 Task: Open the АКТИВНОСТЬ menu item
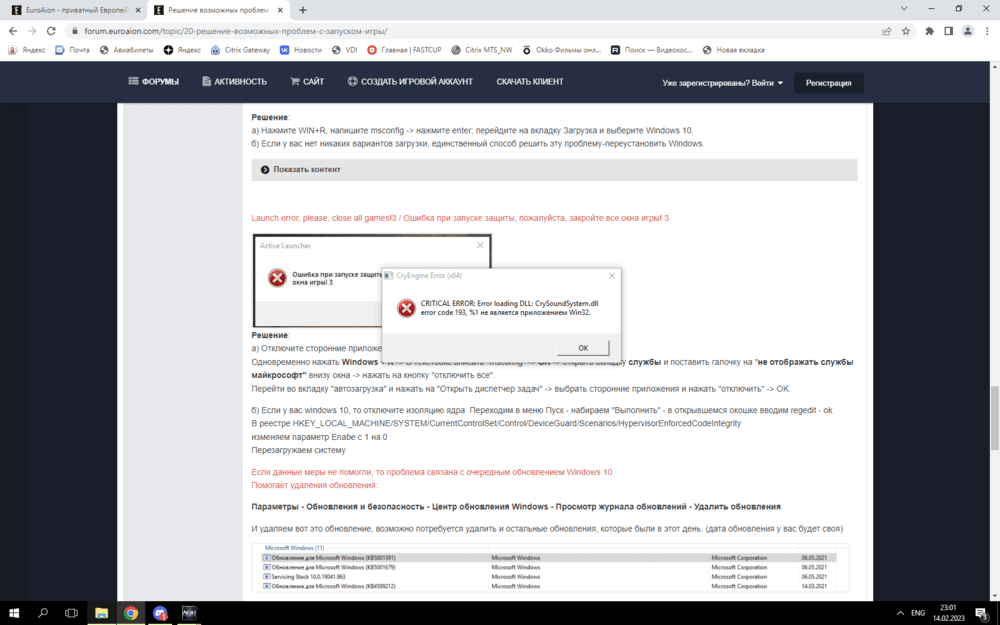234,82
